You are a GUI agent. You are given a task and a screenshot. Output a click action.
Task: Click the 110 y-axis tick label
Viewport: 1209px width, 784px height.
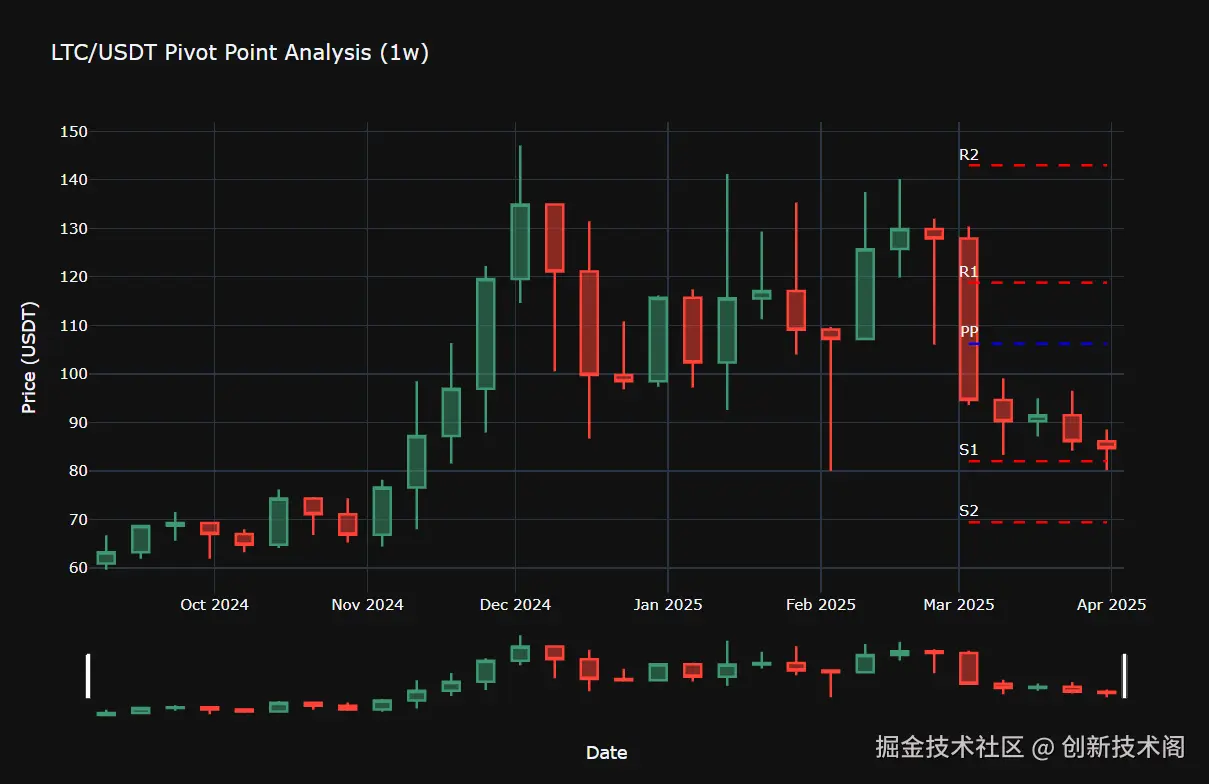74,326
